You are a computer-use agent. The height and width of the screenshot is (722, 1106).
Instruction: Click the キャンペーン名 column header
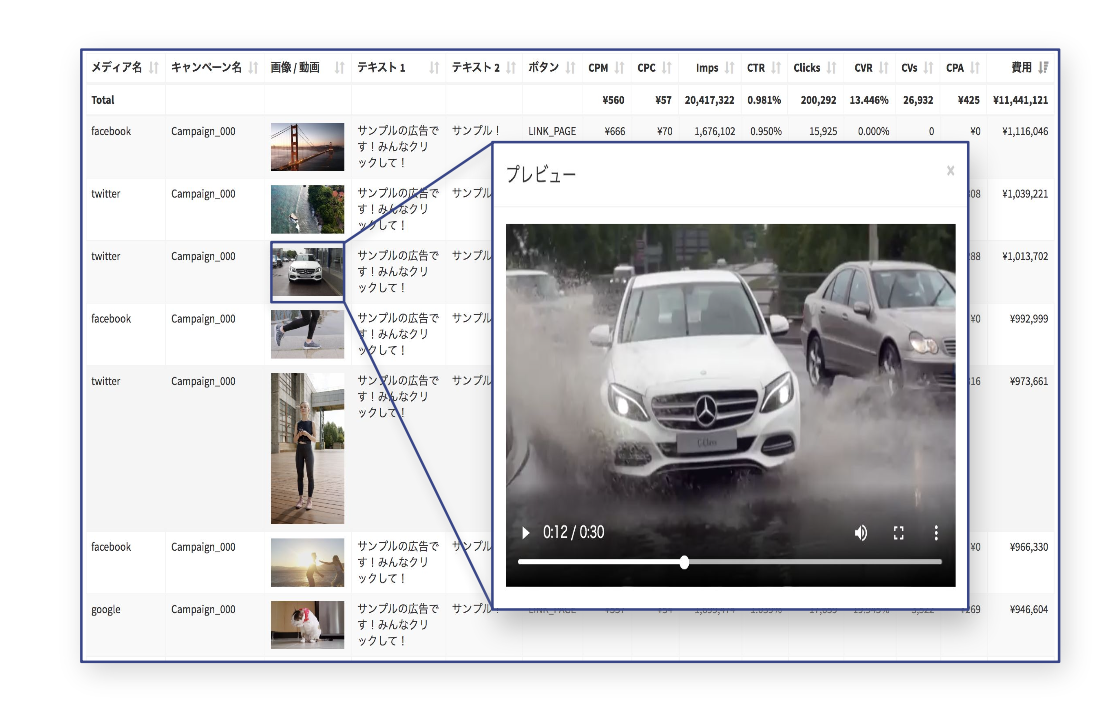coord(206,68)
